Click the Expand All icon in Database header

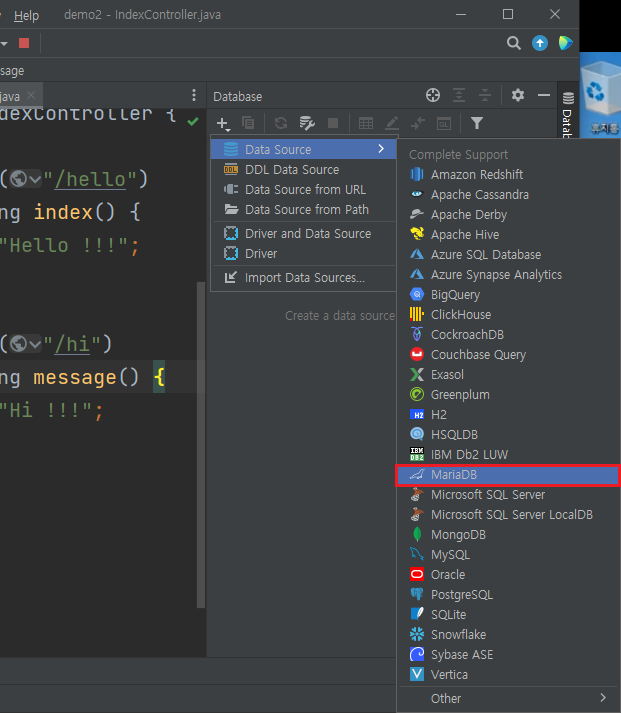click(459, 95)
